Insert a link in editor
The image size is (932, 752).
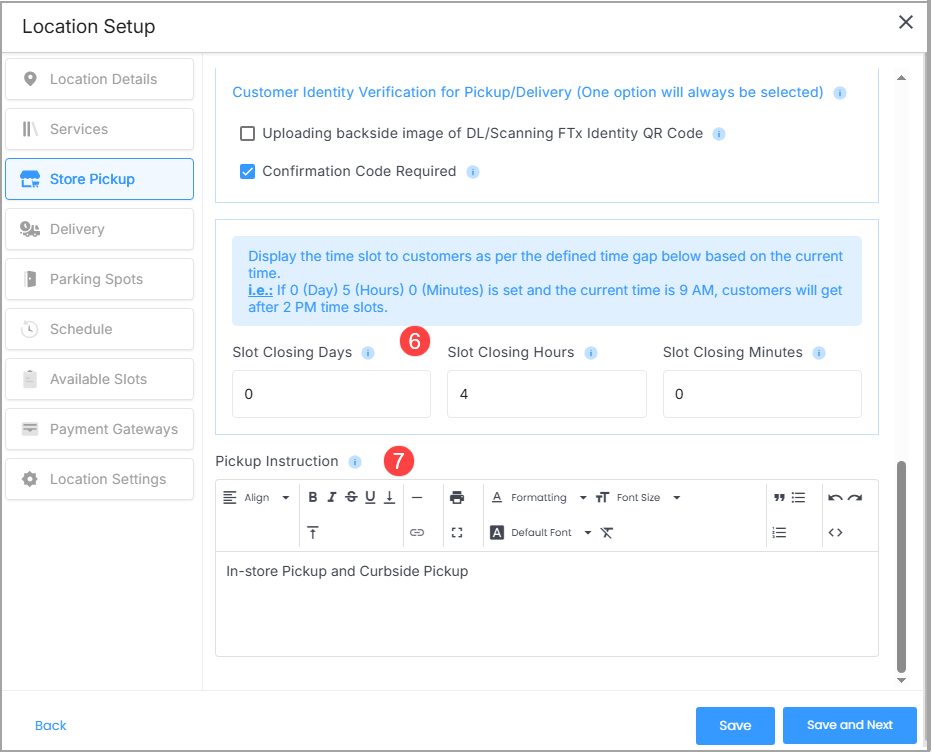[x=417, y=533]
